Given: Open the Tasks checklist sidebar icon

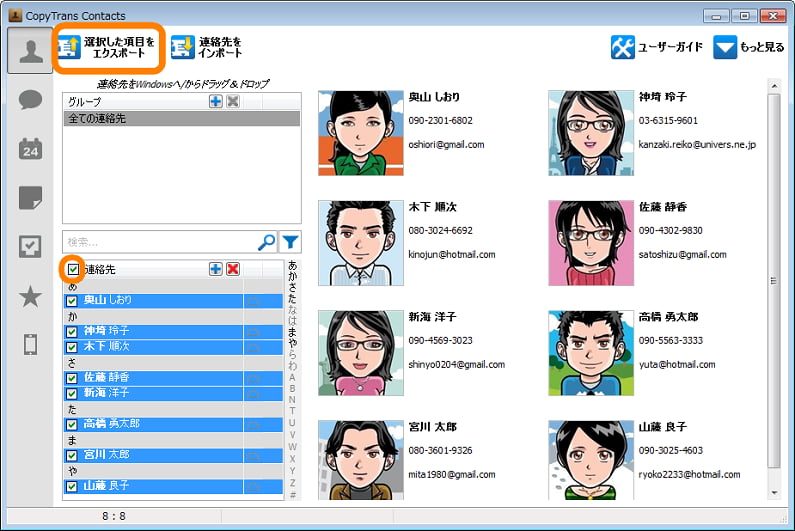Looking at the screenshot, I should [30, 247].
